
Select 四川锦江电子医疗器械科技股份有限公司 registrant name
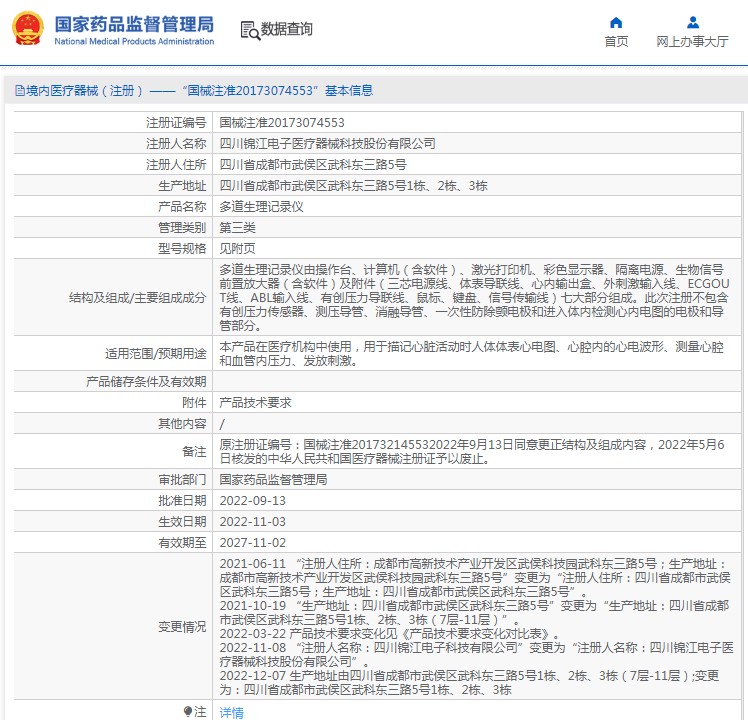point(327,144)
